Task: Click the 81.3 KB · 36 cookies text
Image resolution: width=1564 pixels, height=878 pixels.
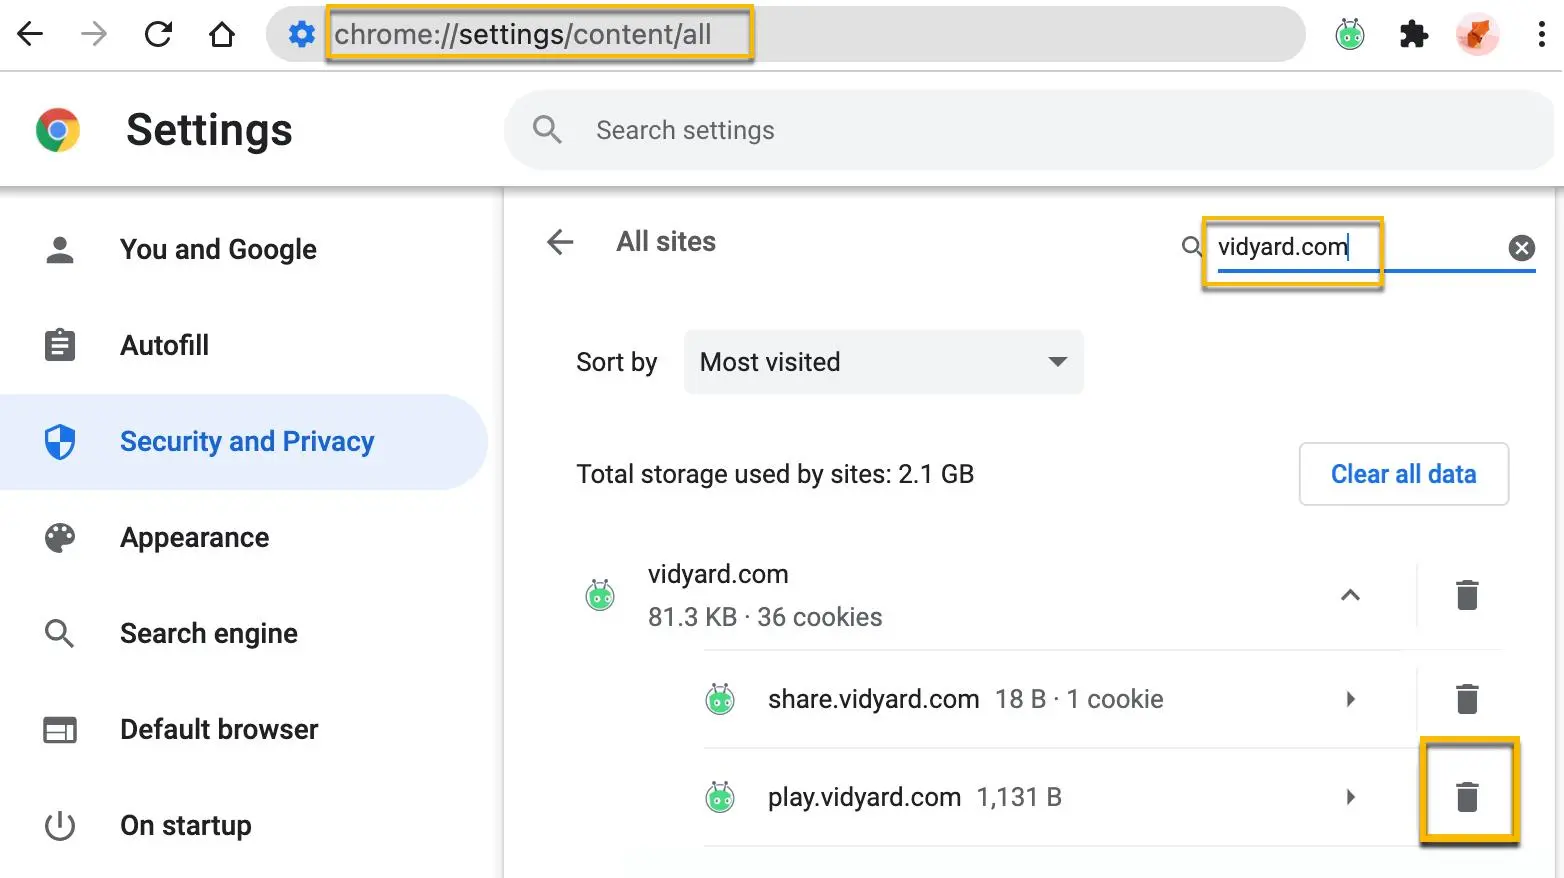Action: (765, 617)
